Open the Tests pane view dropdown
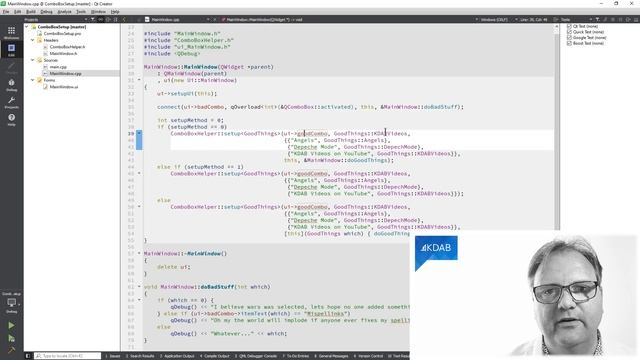The height and width of the screenshot is (360, 640). (x=577, y=19)
